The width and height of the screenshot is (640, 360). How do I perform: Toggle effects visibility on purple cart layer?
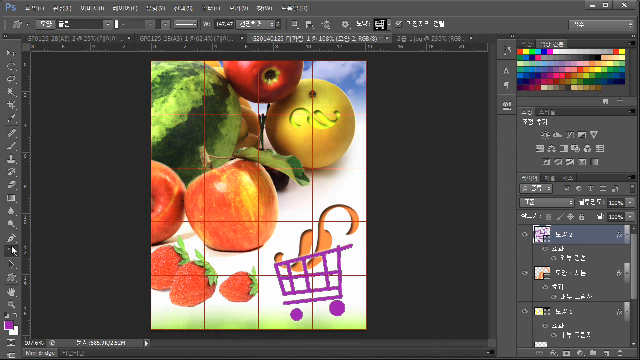coord(545,249)
